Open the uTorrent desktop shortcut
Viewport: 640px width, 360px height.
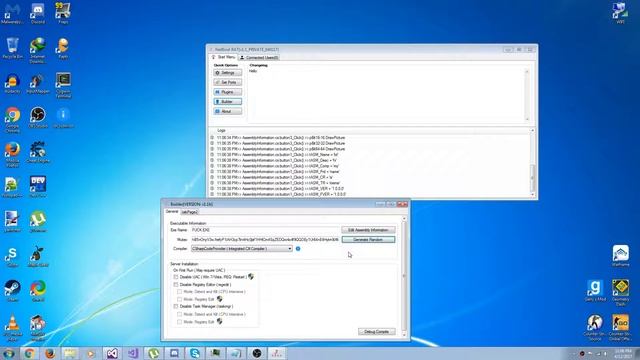click(38, 222)
